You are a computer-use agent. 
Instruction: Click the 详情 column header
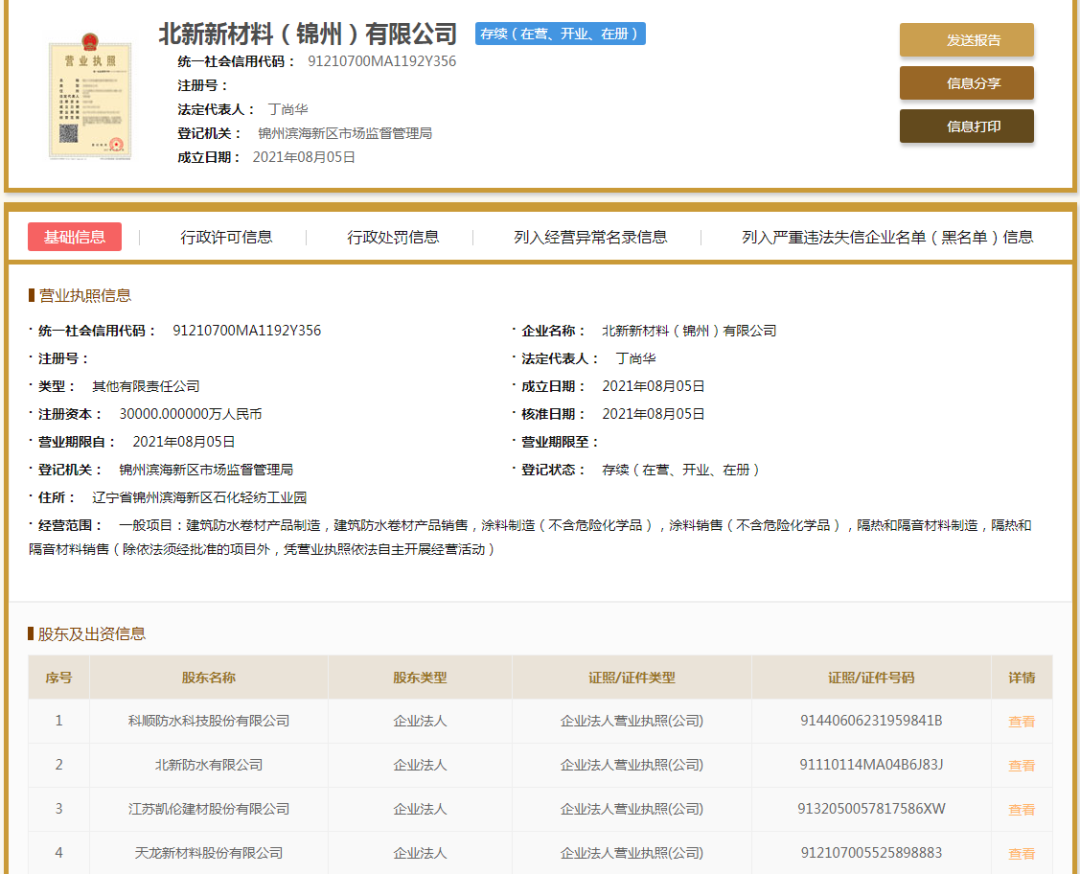(1021, 678)
